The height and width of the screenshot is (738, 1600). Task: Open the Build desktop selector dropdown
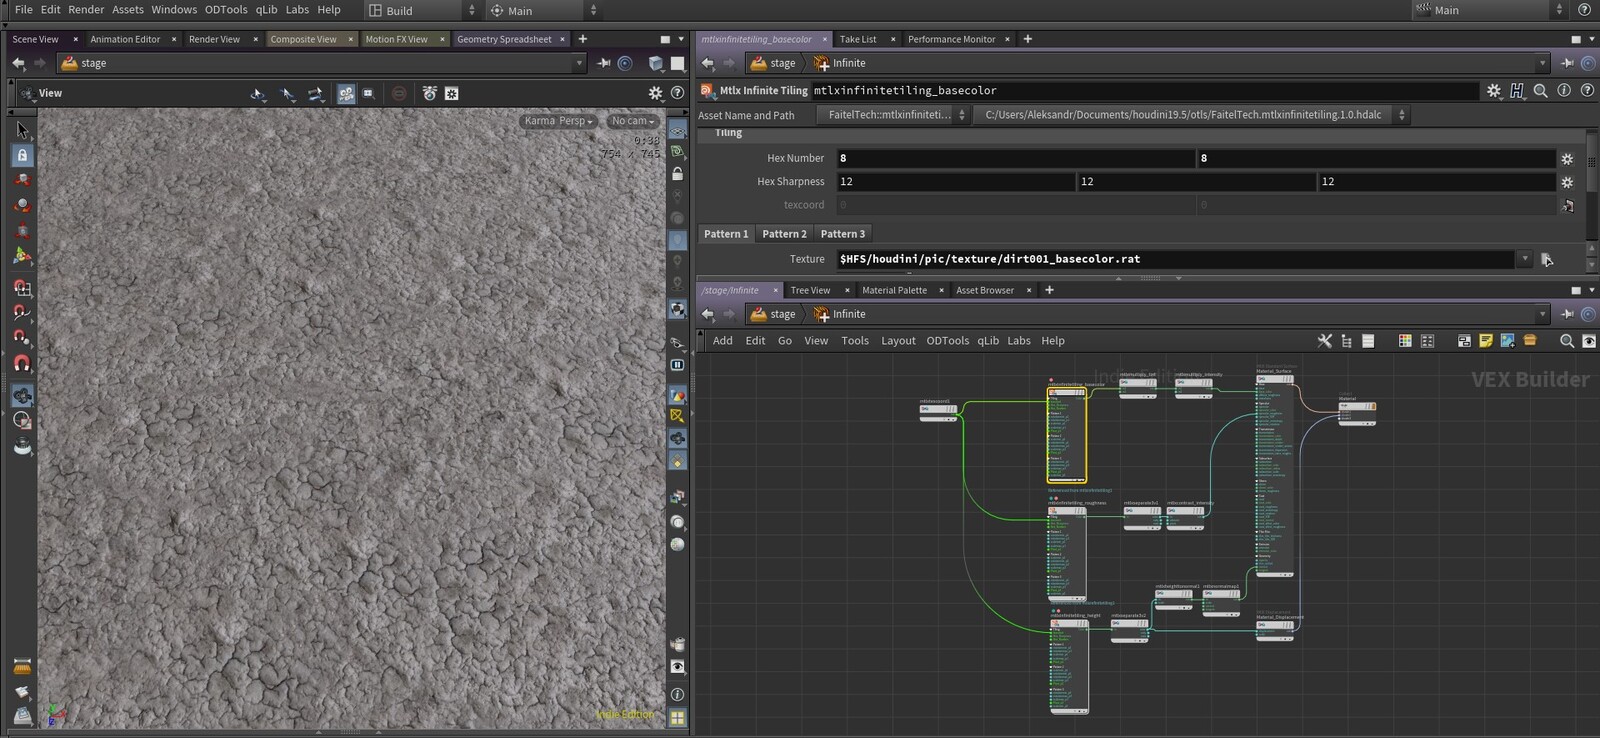(x=422, y=10)
